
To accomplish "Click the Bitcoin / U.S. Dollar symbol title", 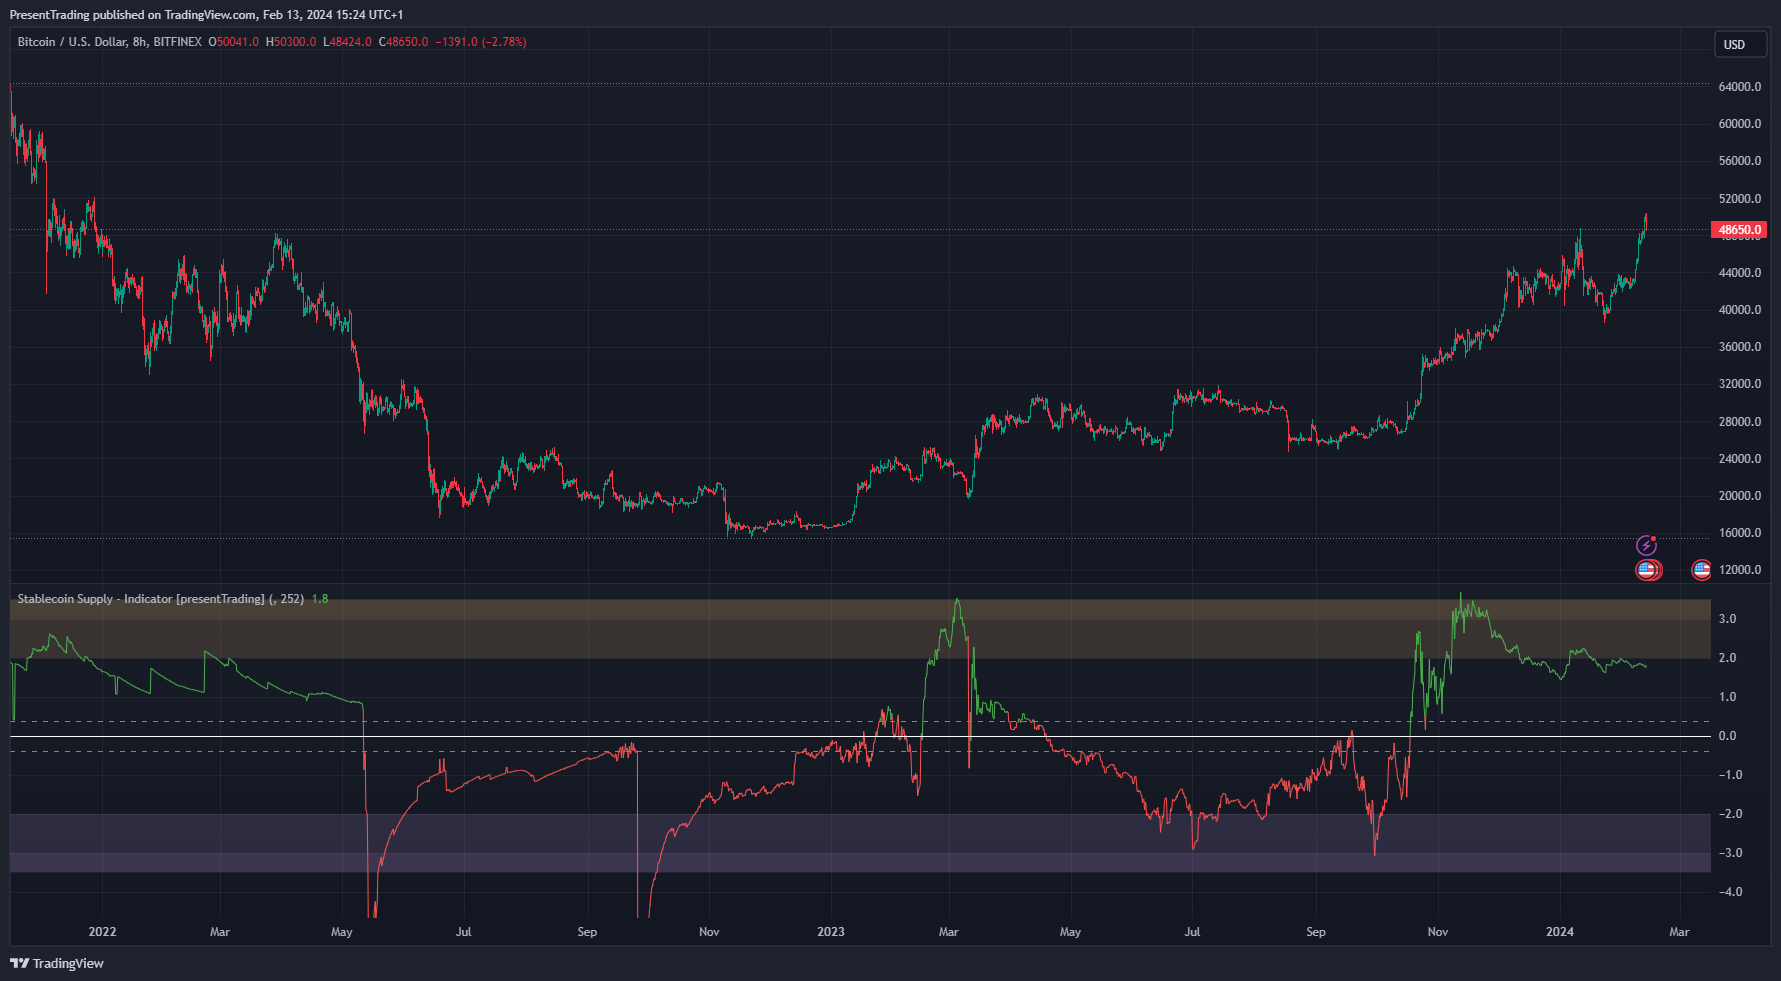I will (110, 42).
